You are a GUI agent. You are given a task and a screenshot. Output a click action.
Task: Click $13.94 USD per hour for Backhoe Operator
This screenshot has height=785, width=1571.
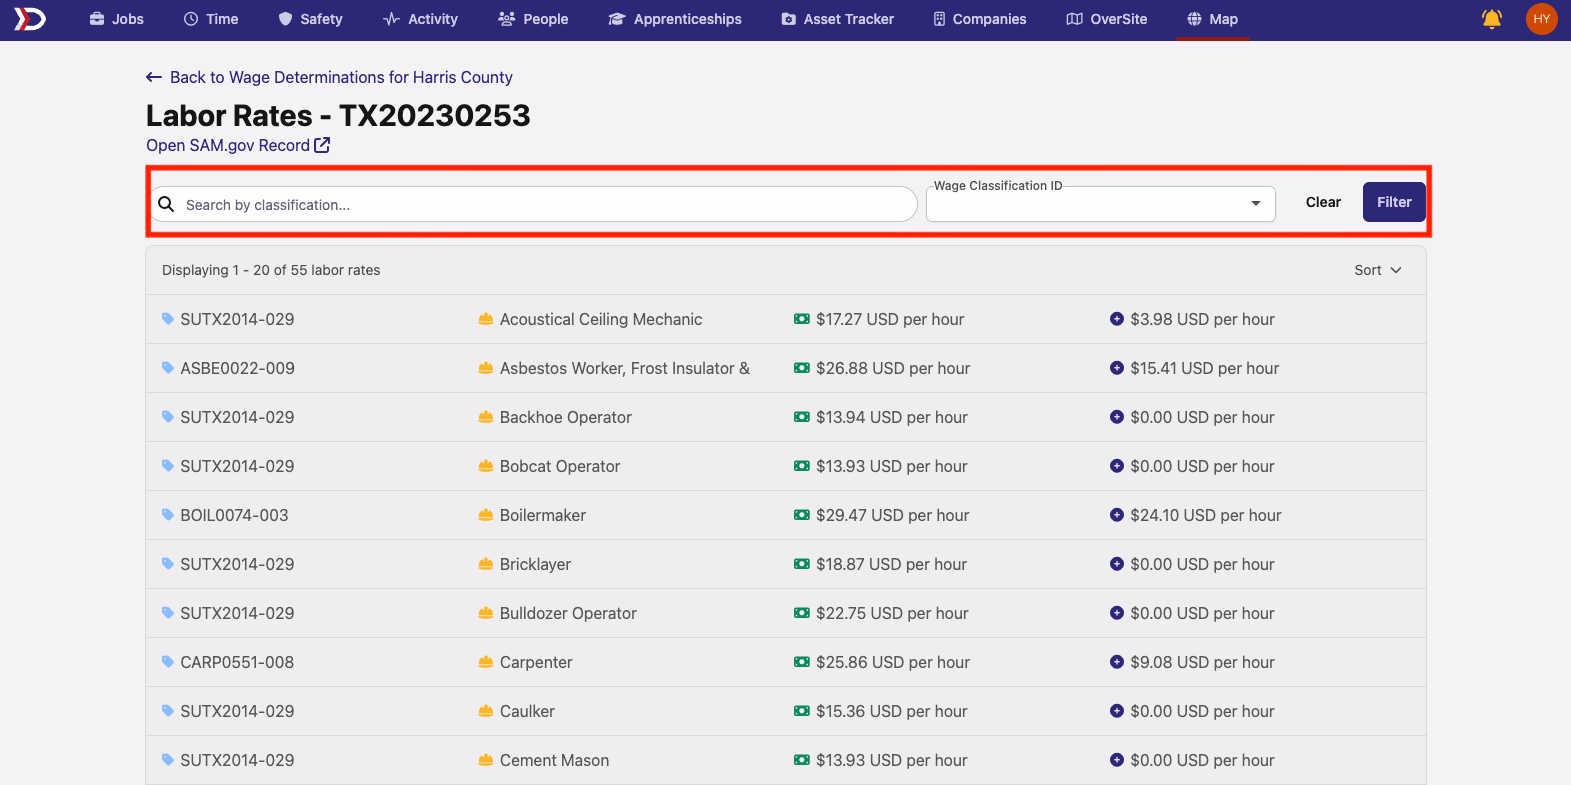click(x=892, y=417)
